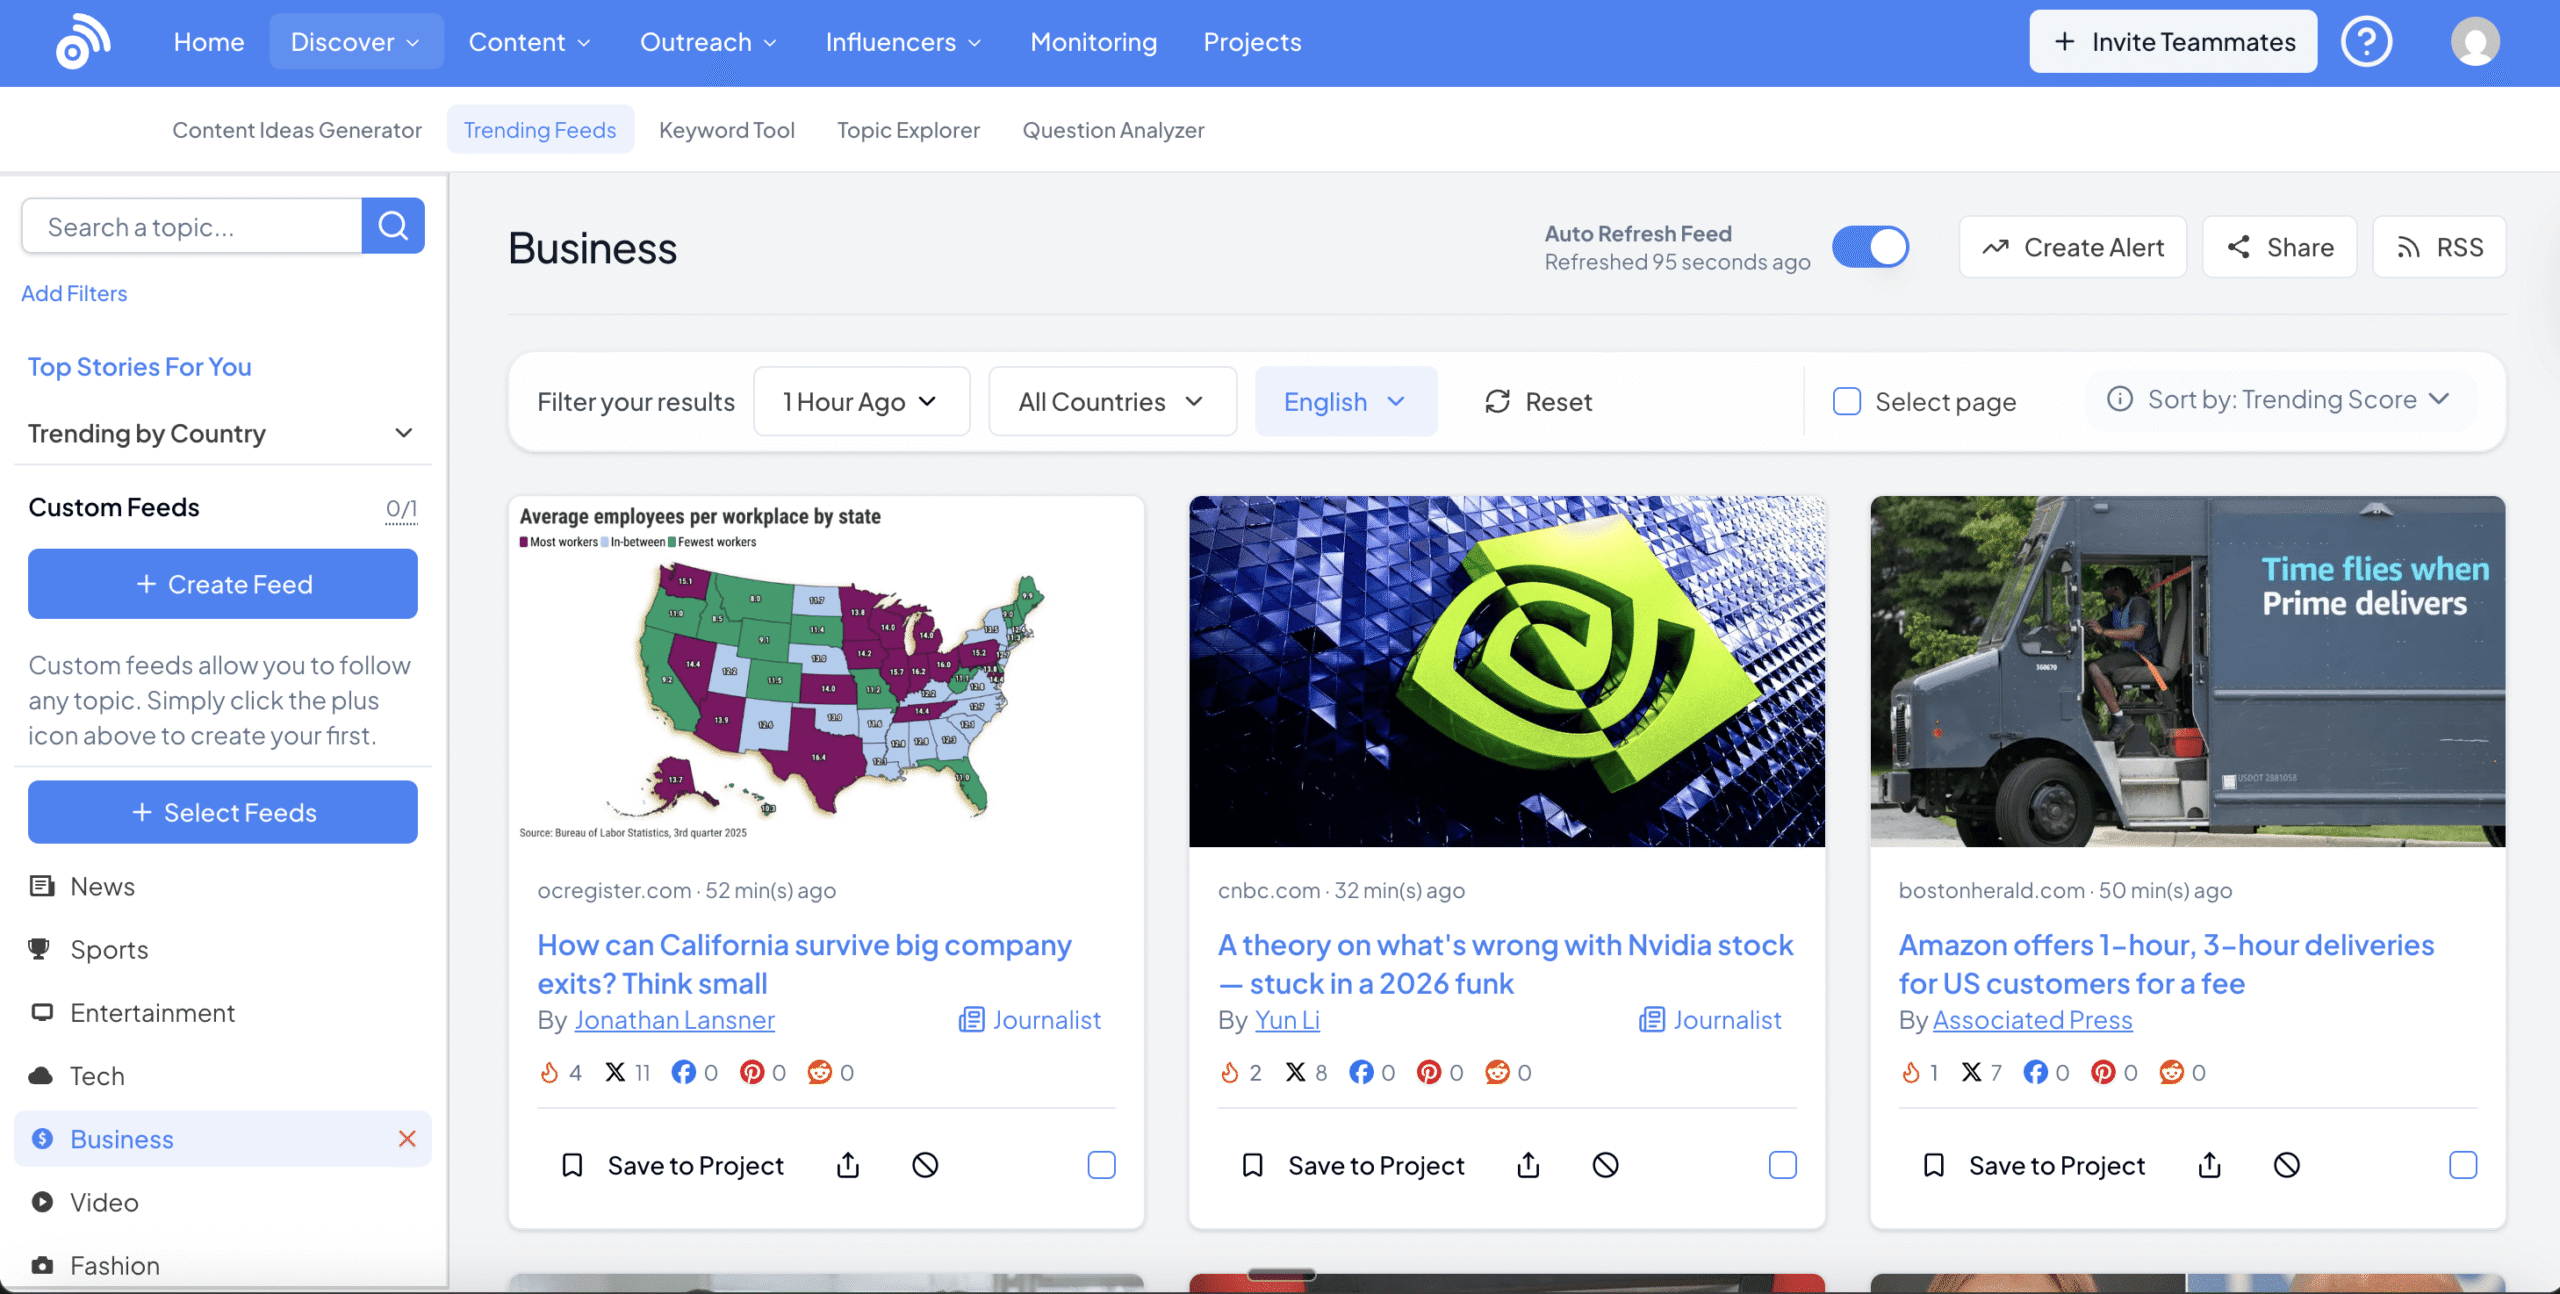
Task: Share the Amazon article via upload icon
Action: [x=2210, y=1165]
